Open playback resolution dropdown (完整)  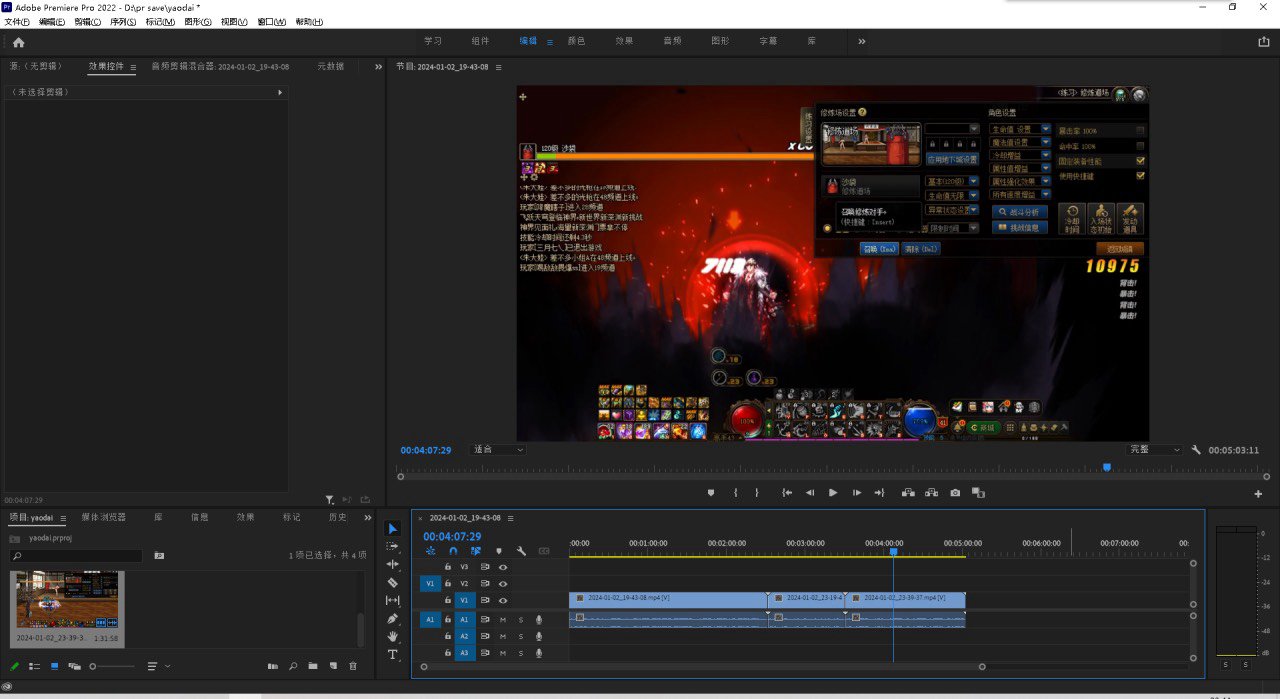1155,450
